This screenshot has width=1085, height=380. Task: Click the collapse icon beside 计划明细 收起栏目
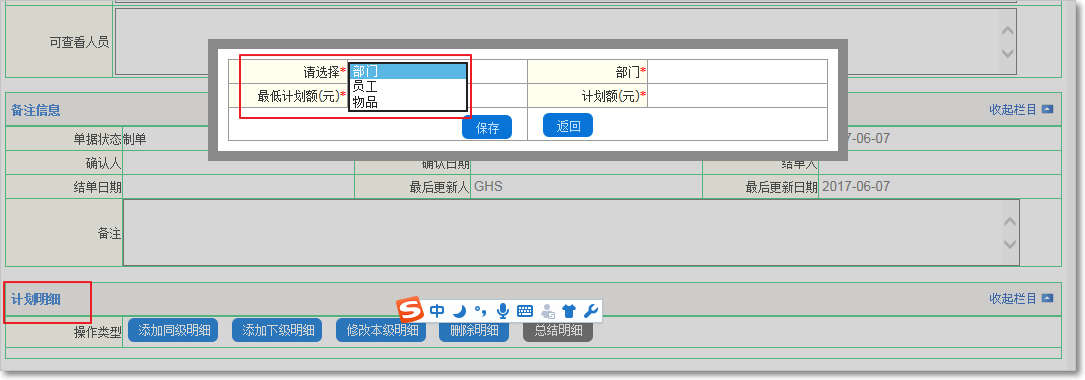tap(1047, 298)
